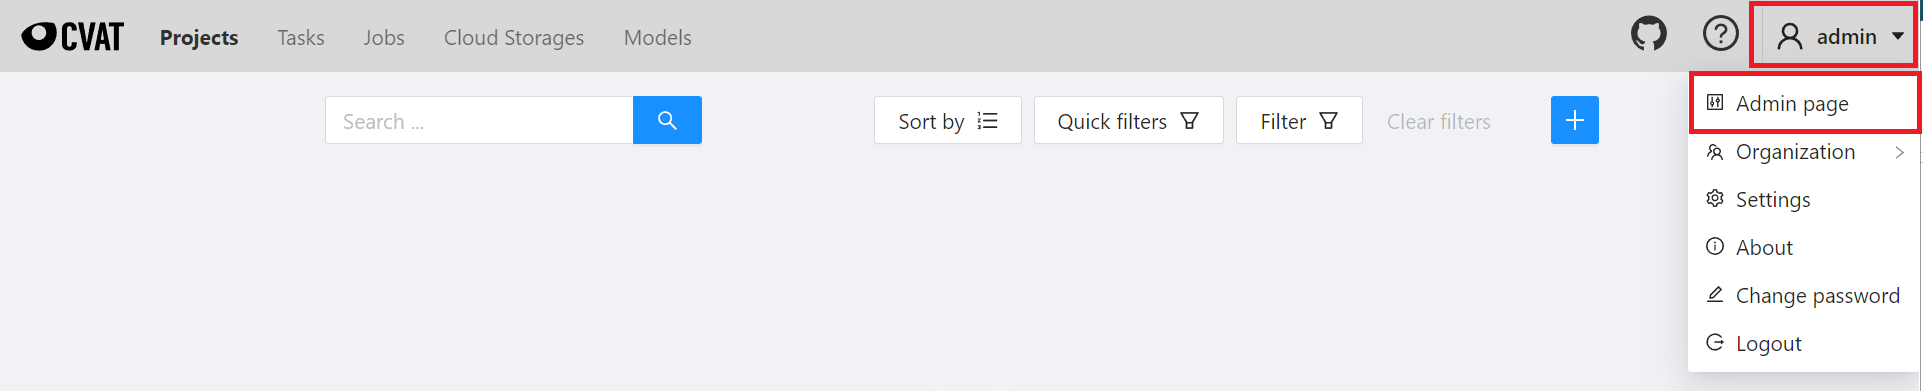Click the blue search magnifier button

click(667, 120)
